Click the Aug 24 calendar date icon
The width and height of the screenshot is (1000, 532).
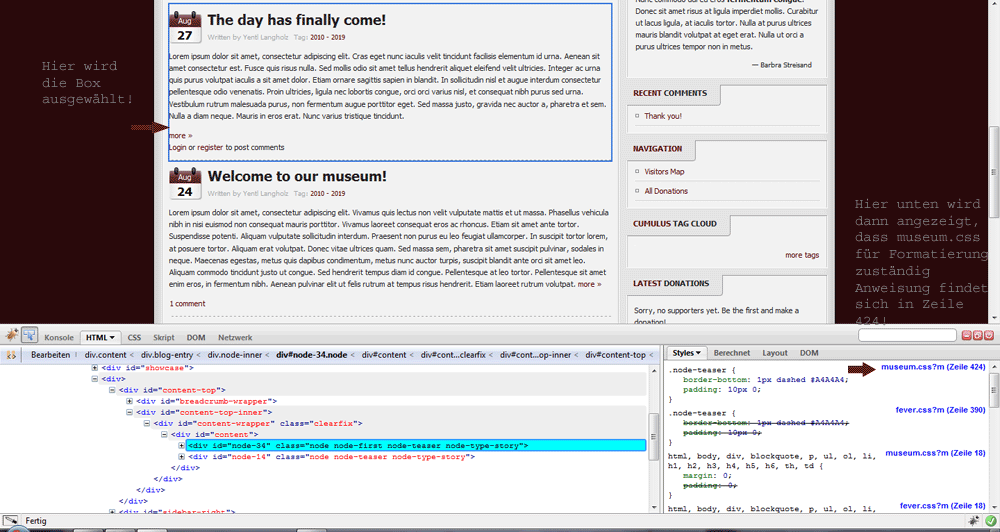pos(185,184)
